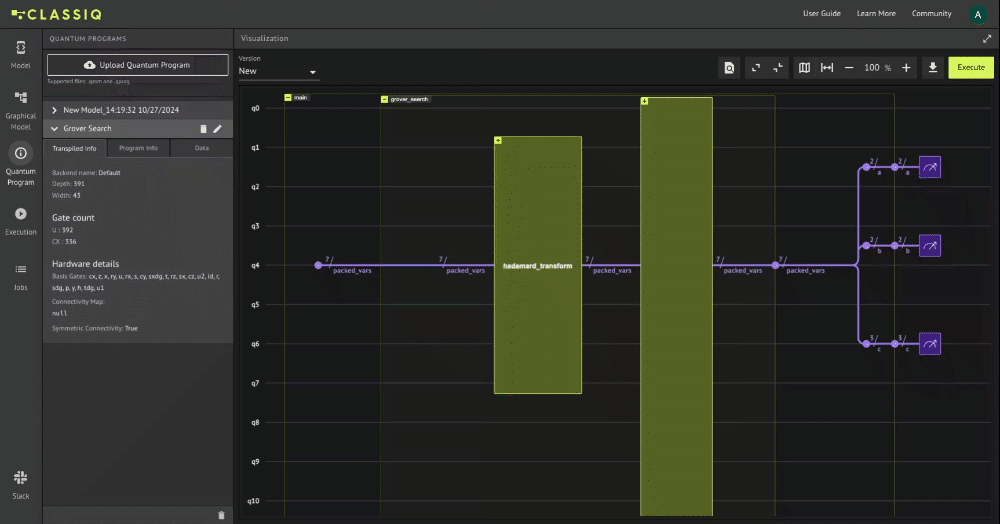Collapse all circuit blocks
The width and height of the screenshot is (1000, 524).
(x=778, y=68)
